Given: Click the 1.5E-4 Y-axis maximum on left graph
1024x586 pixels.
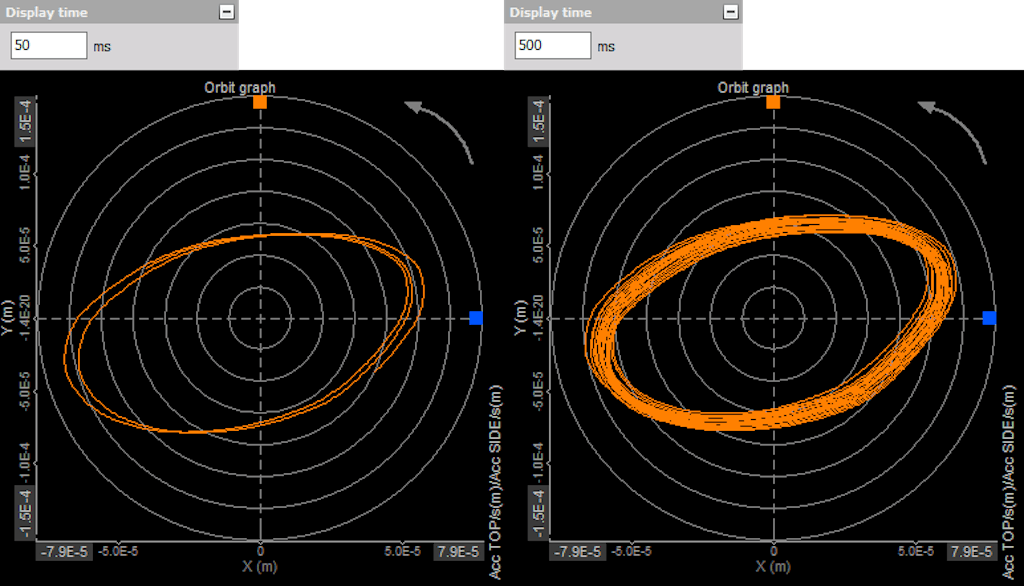Looking at the screenshot, I should (25, 123).
